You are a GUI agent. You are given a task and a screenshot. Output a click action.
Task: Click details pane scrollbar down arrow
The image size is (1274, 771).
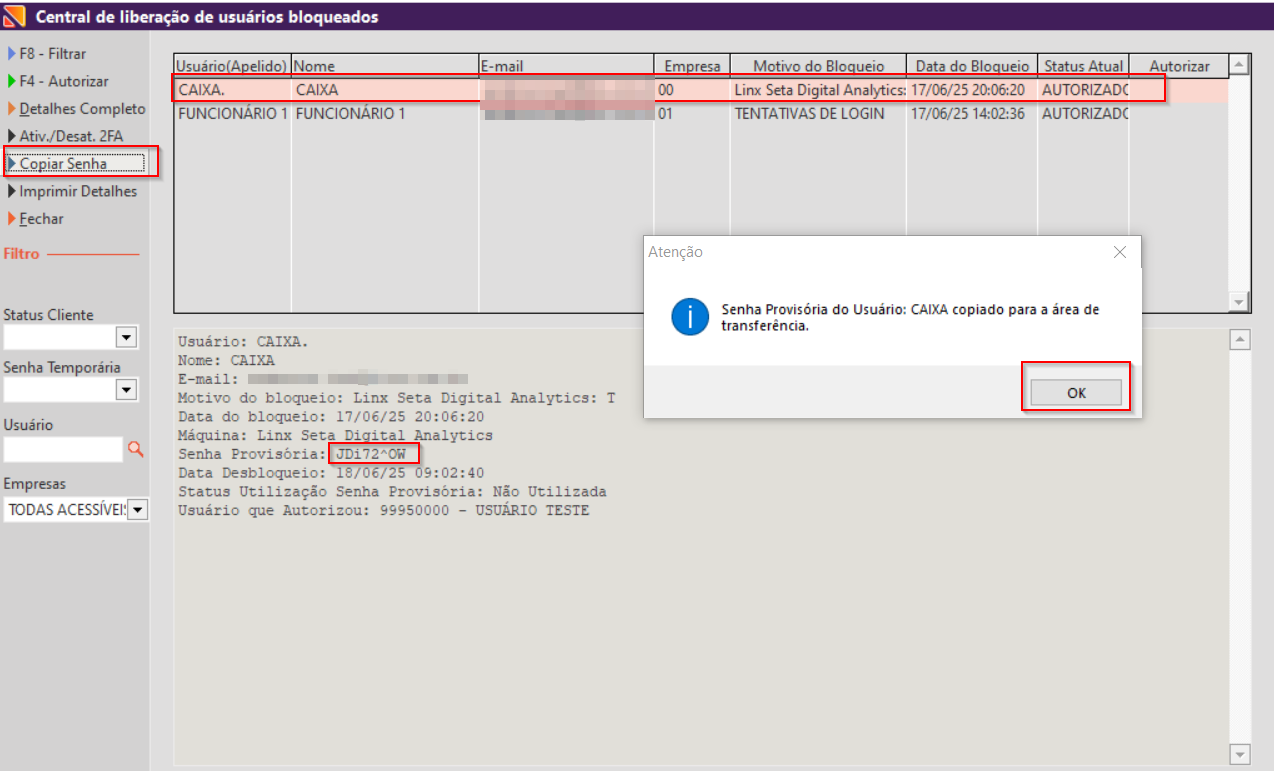point(1240,754)
